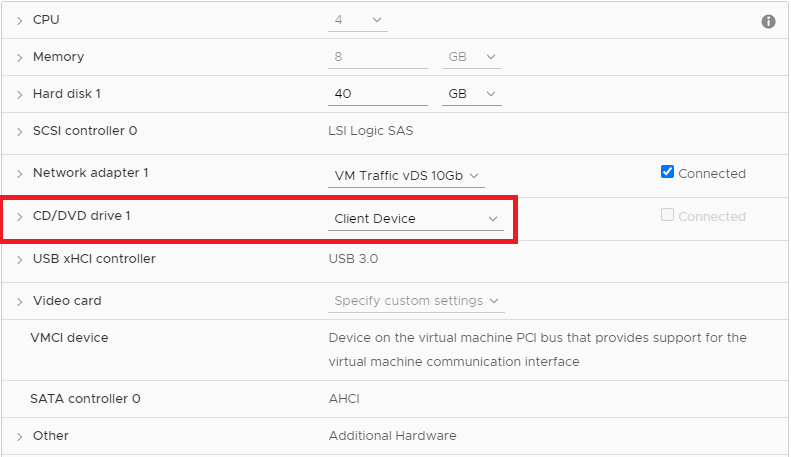Expand Network adapter 1 settings
This screenshot has height=457, width=791.
(x=19, y=174)
